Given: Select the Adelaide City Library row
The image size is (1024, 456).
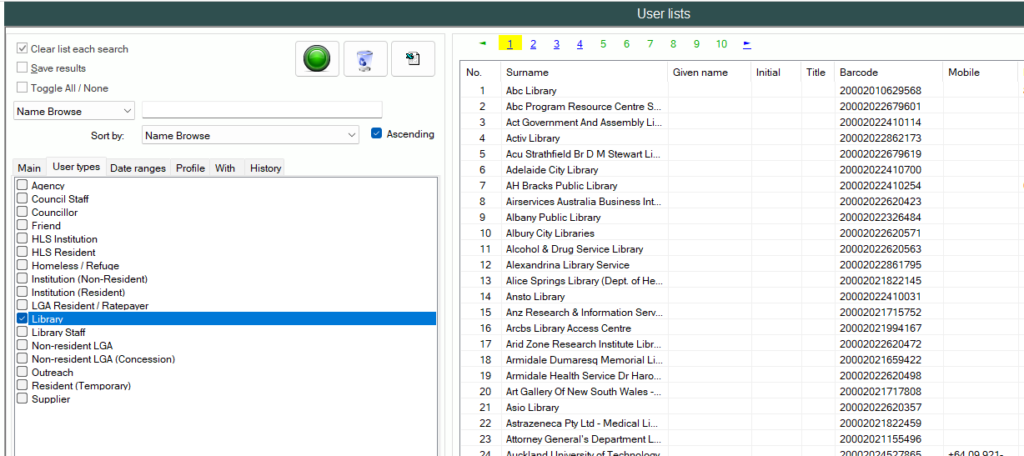Looking at the screenshot, I should click(742, 169).
